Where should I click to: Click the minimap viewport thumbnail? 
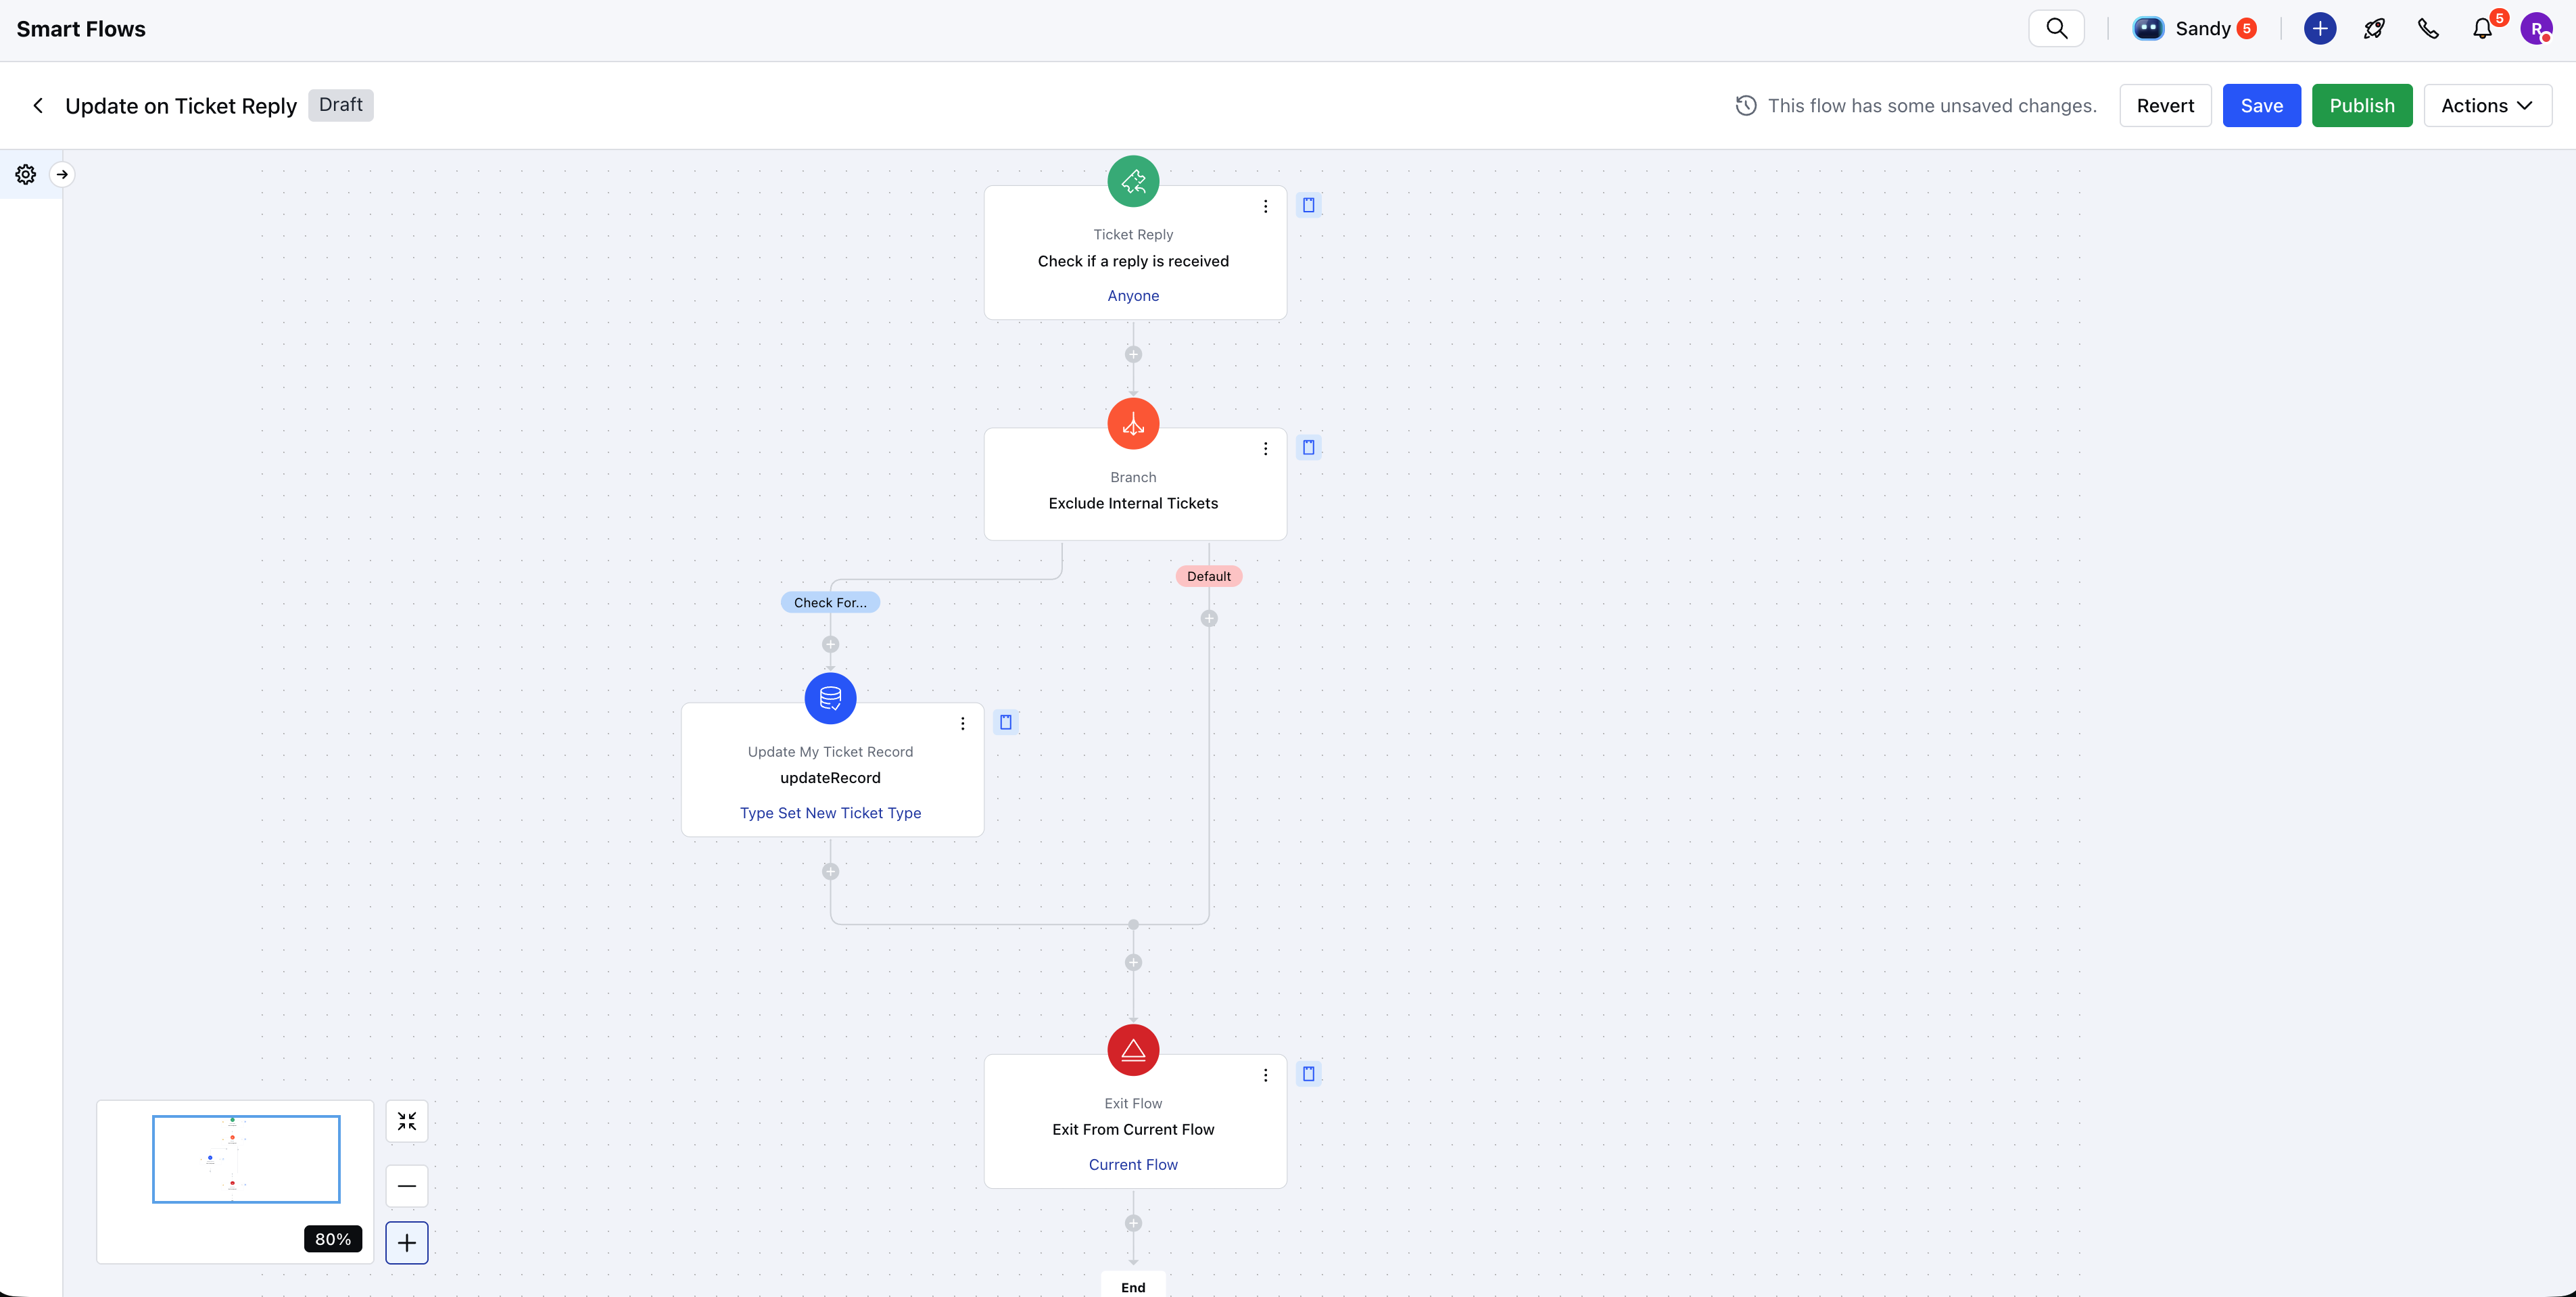point(246,1159)
